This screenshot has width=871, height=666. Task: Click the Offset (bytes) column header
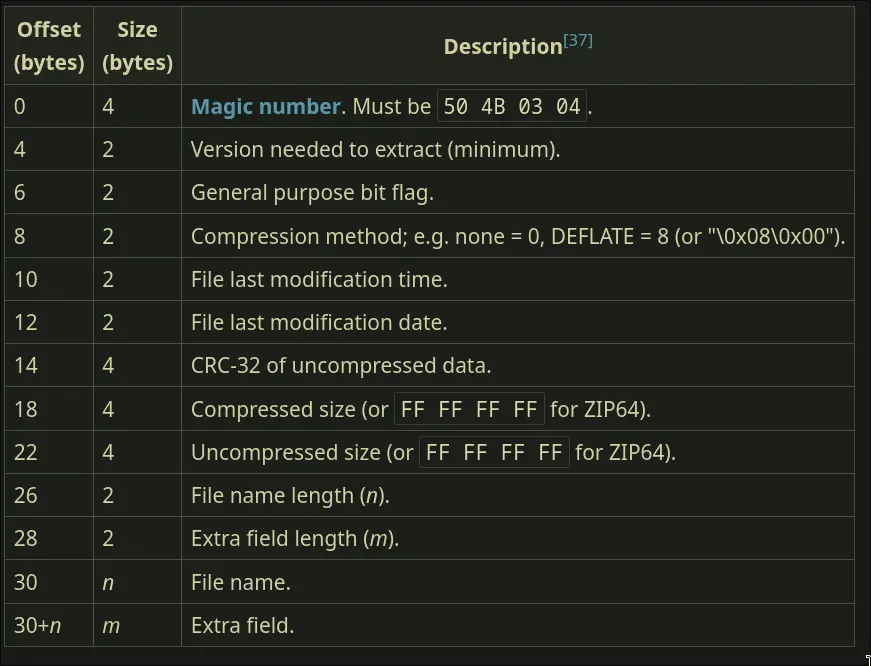(49, 46)
